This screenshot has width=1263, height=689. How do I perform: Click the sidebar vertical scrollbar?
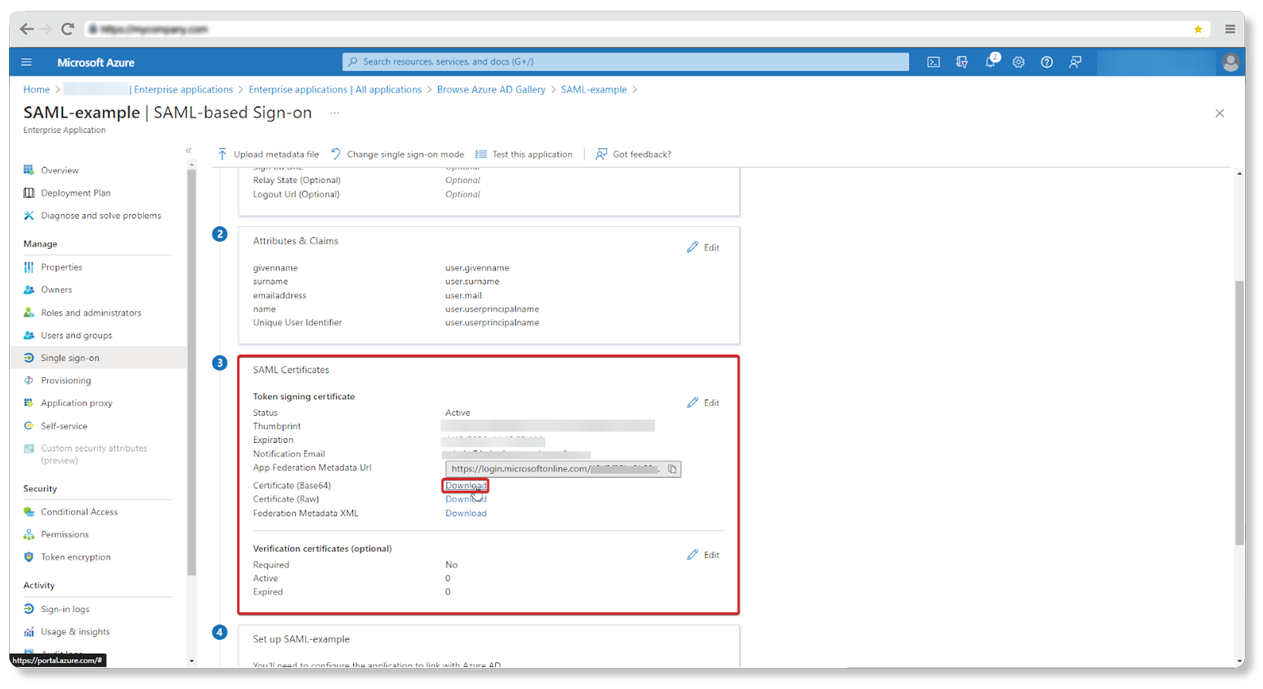tap(192, 370)
